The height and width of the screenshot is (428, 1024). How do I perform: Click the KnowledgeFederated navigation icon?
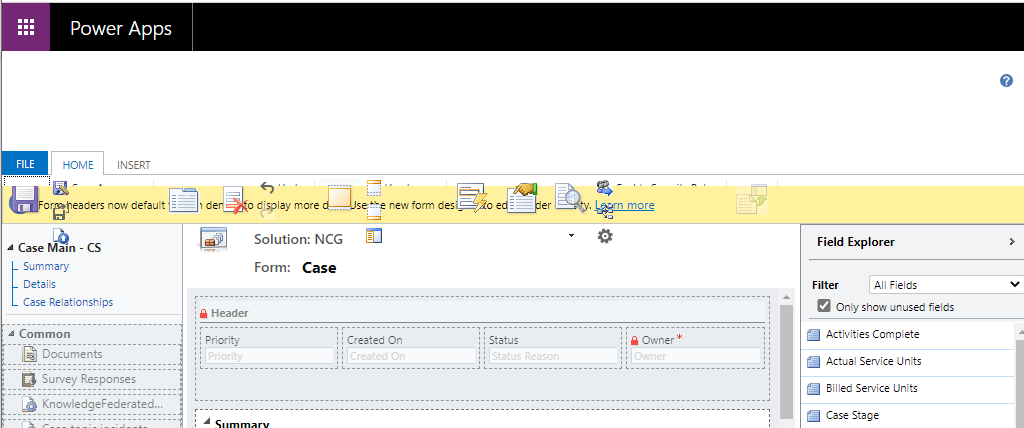30,404
